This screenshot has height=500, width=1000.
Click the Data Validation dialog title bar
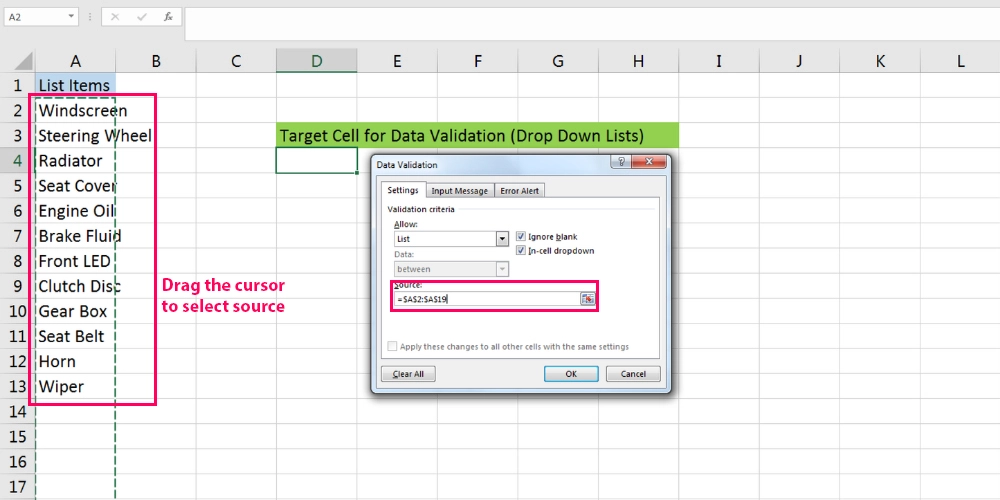(x=491, y=164)
